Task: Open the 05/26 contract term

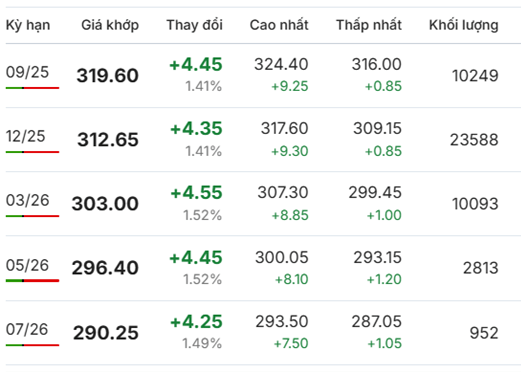Action: [27, 265]
